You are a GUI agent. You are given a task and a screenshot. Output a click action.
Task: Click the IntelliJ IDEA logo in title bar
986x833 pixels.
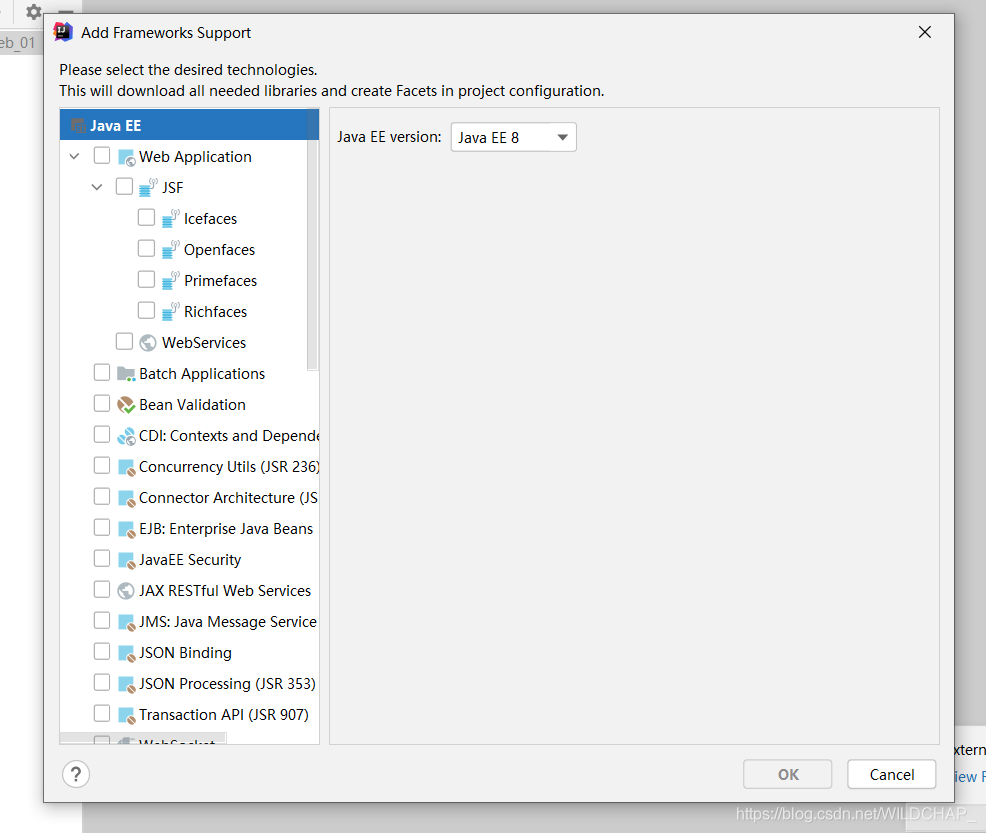click(x=63, y=31)
